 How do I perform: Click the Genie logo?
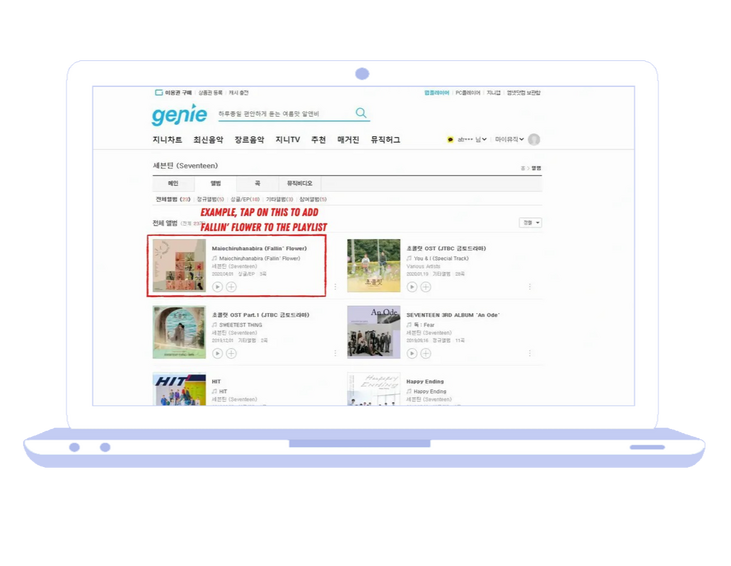(179, 115)
